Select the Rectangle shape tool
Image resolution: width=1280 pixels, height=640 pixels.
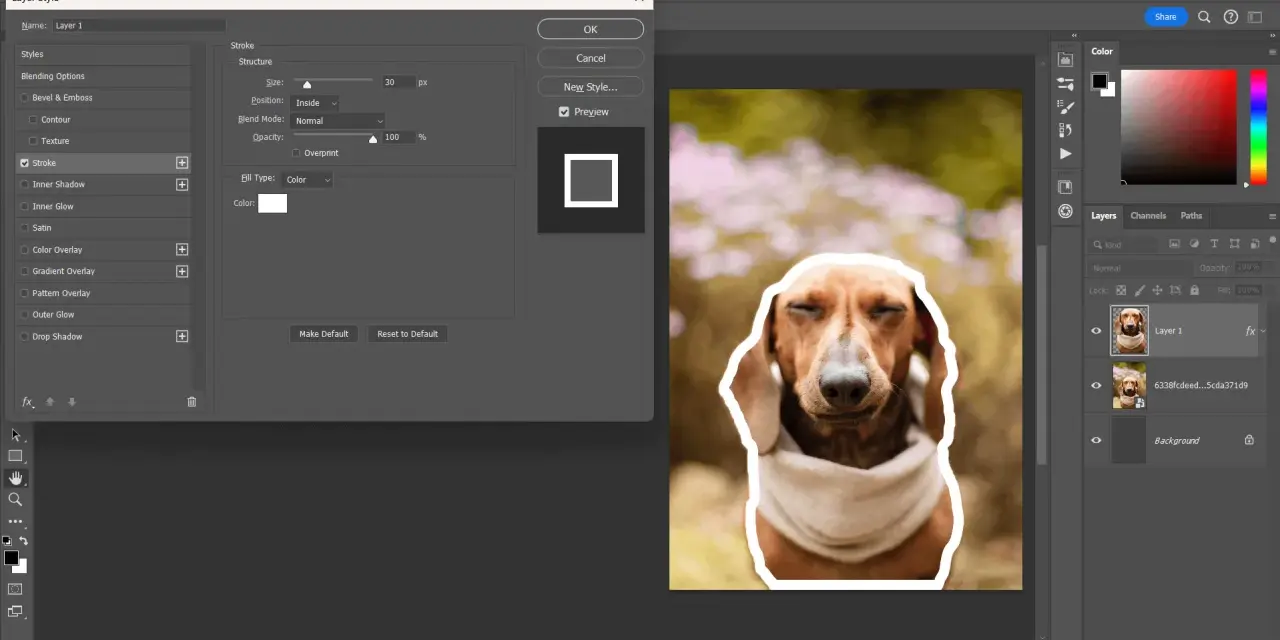click(15, 456)
